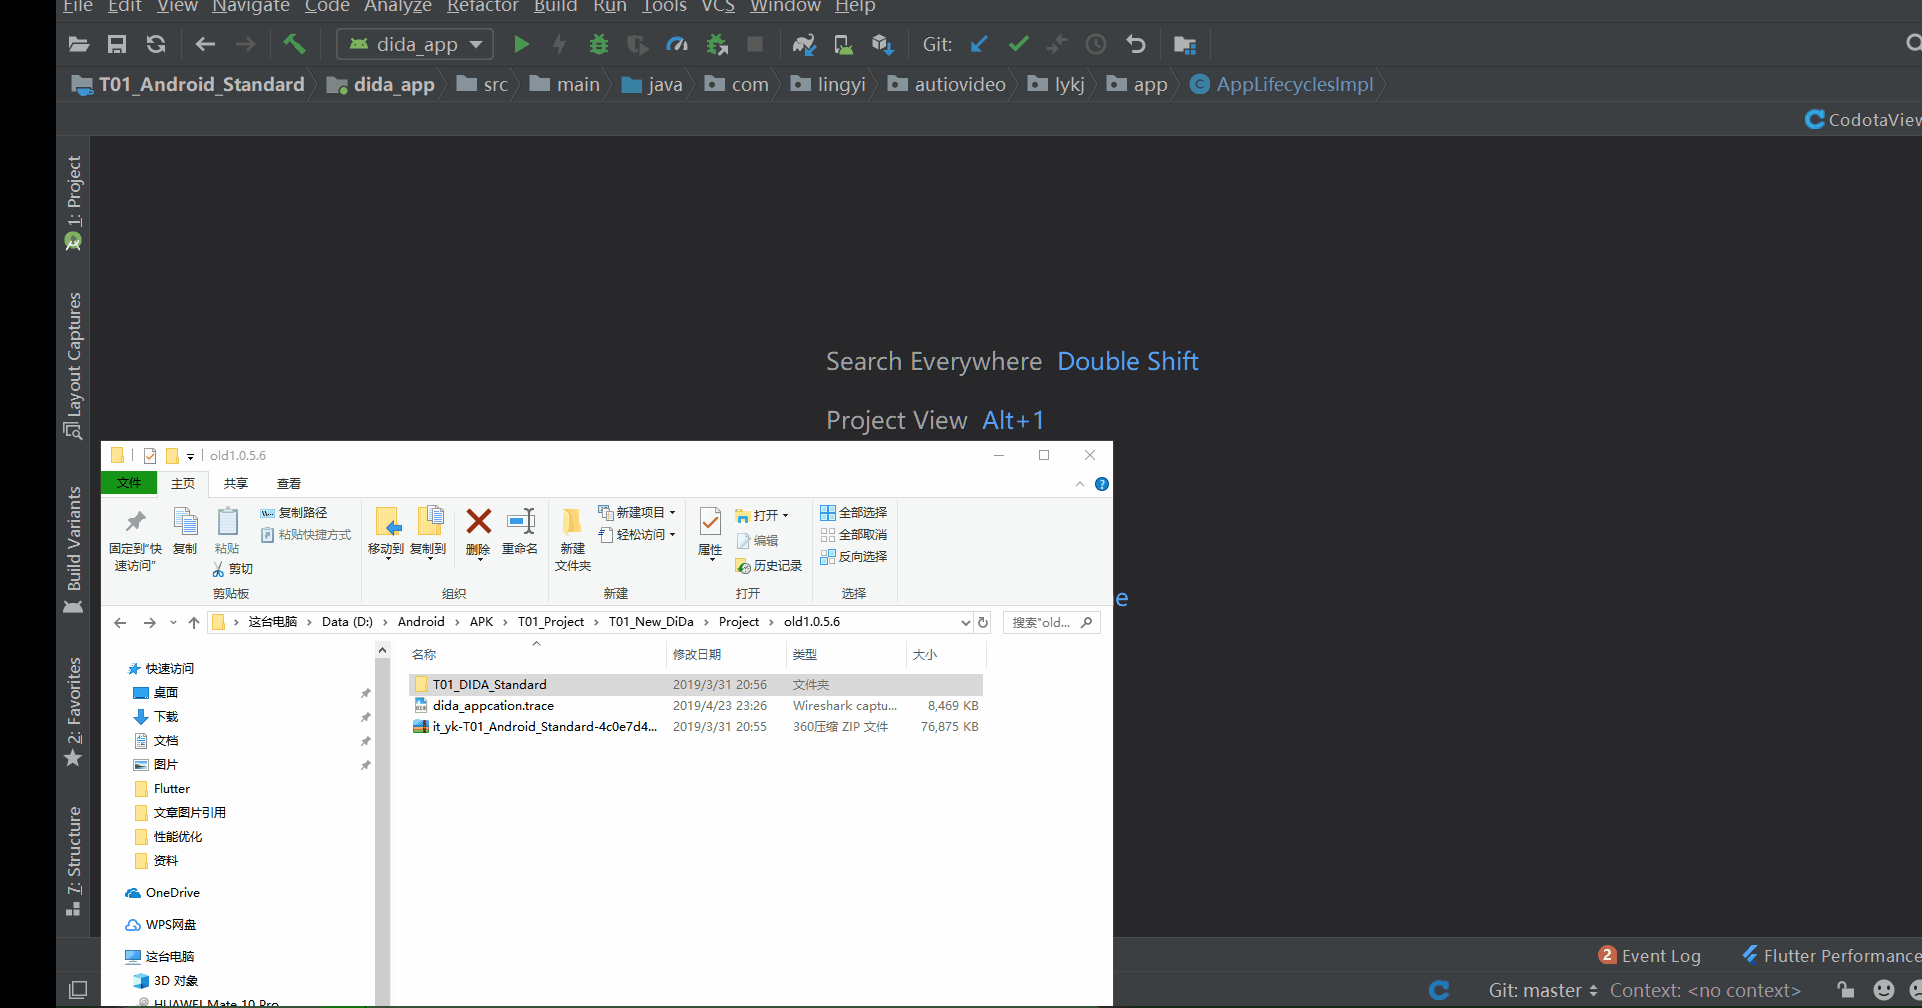The width and height of the screenshot is (1922, 1008).
Task: Run the app with the green play icon
Action: click(521, 44)
